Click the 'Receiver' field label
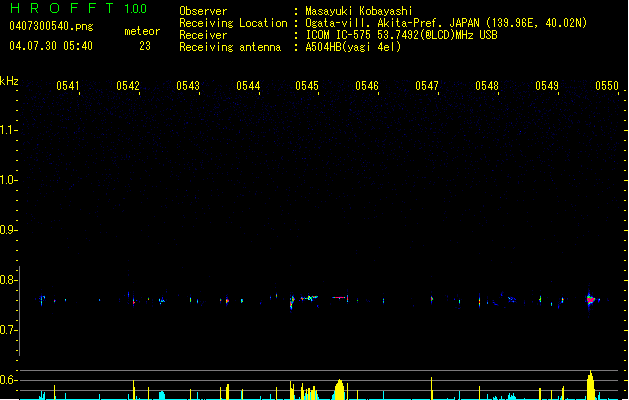The width and height of the screenshot is (629, 400). (203, 35)
